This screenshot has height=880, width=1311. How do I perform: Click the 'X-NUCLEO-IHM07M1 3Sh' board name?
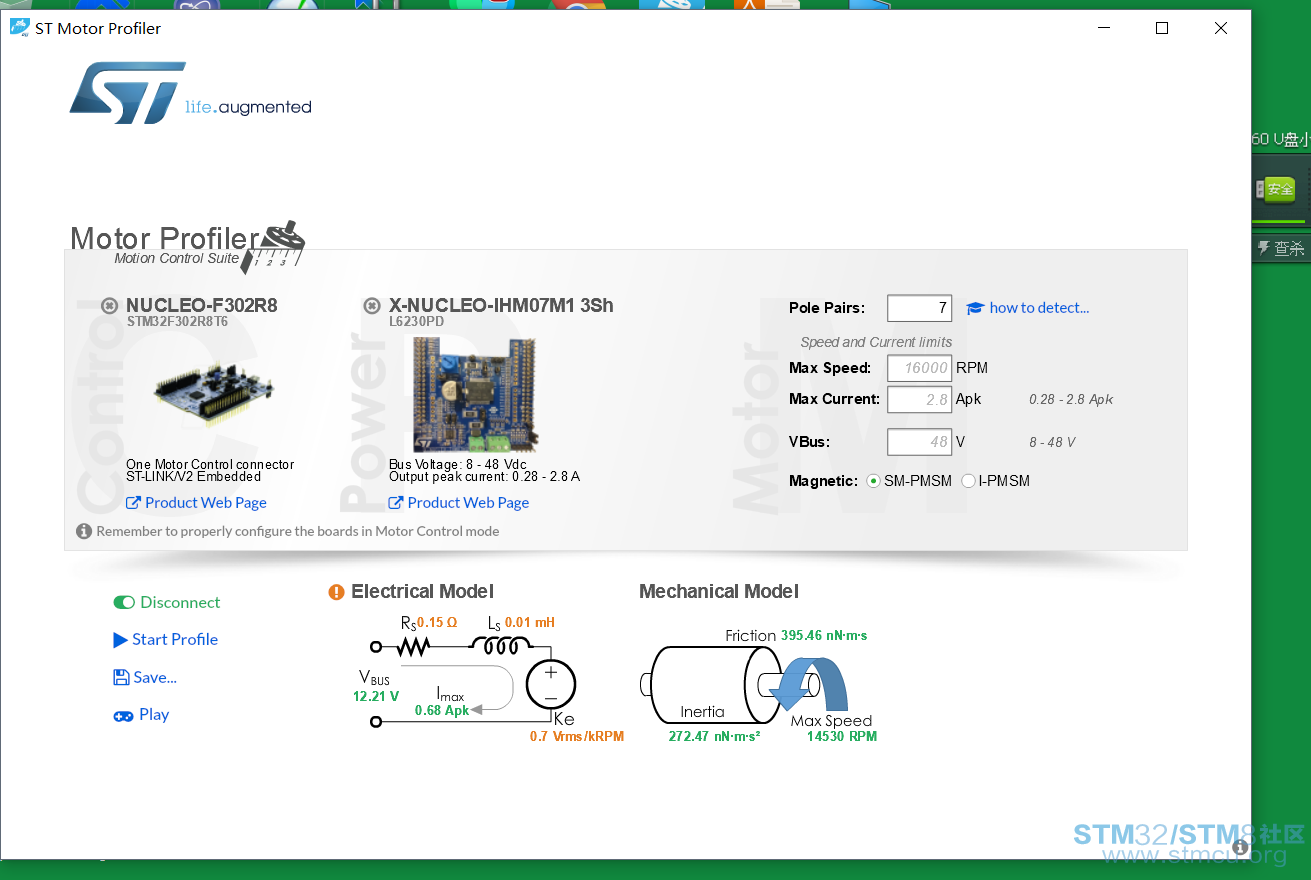(501, 305)
